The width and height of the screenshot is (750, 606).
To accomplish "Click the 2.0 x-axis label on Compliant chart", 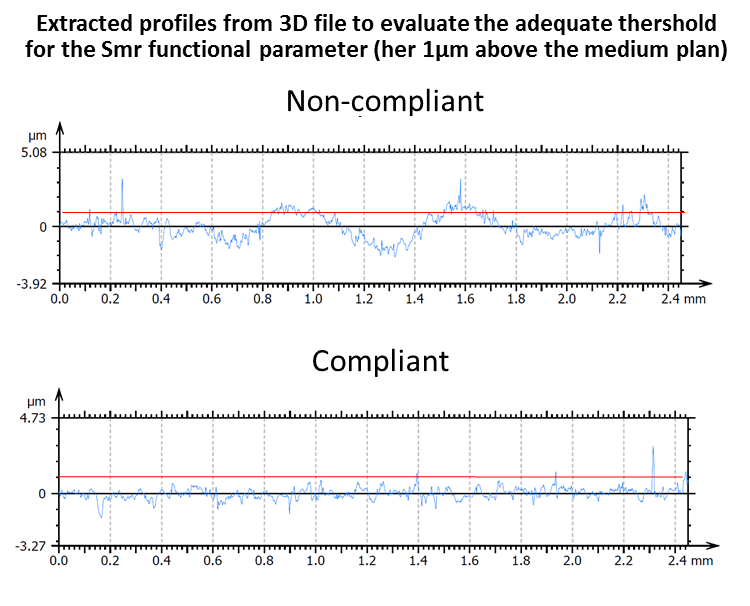I will coord(573,561).
